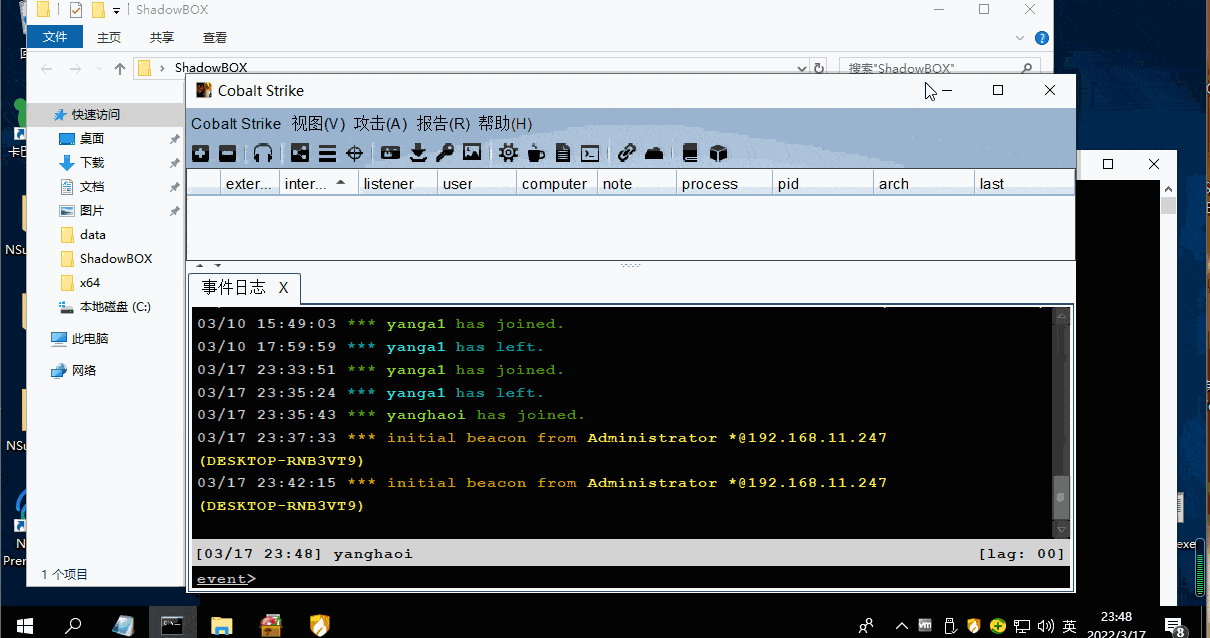Click the event> command input field
The width and height of the screenshot is (1210, 638).
(x=631, y=578)
